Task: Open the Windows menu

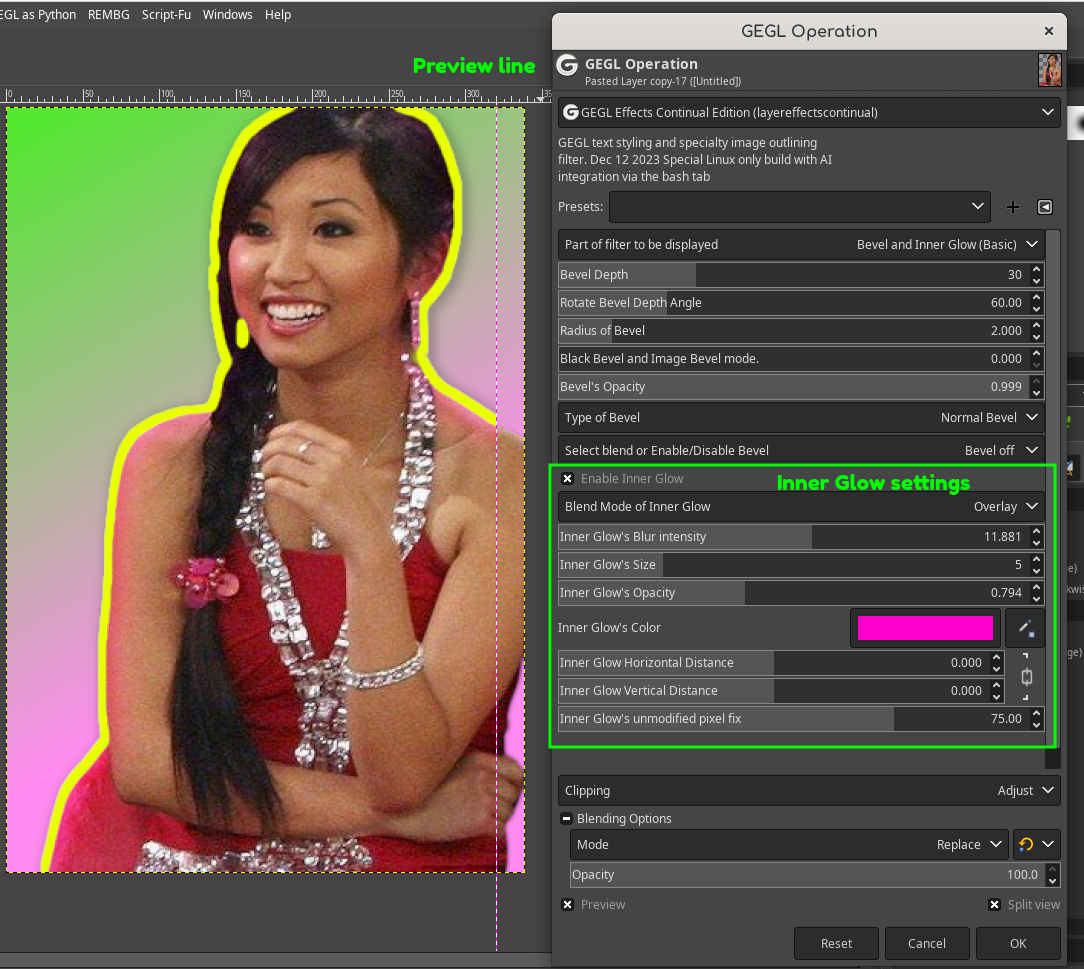Action: pyautogui.click(x=227, y=15)
